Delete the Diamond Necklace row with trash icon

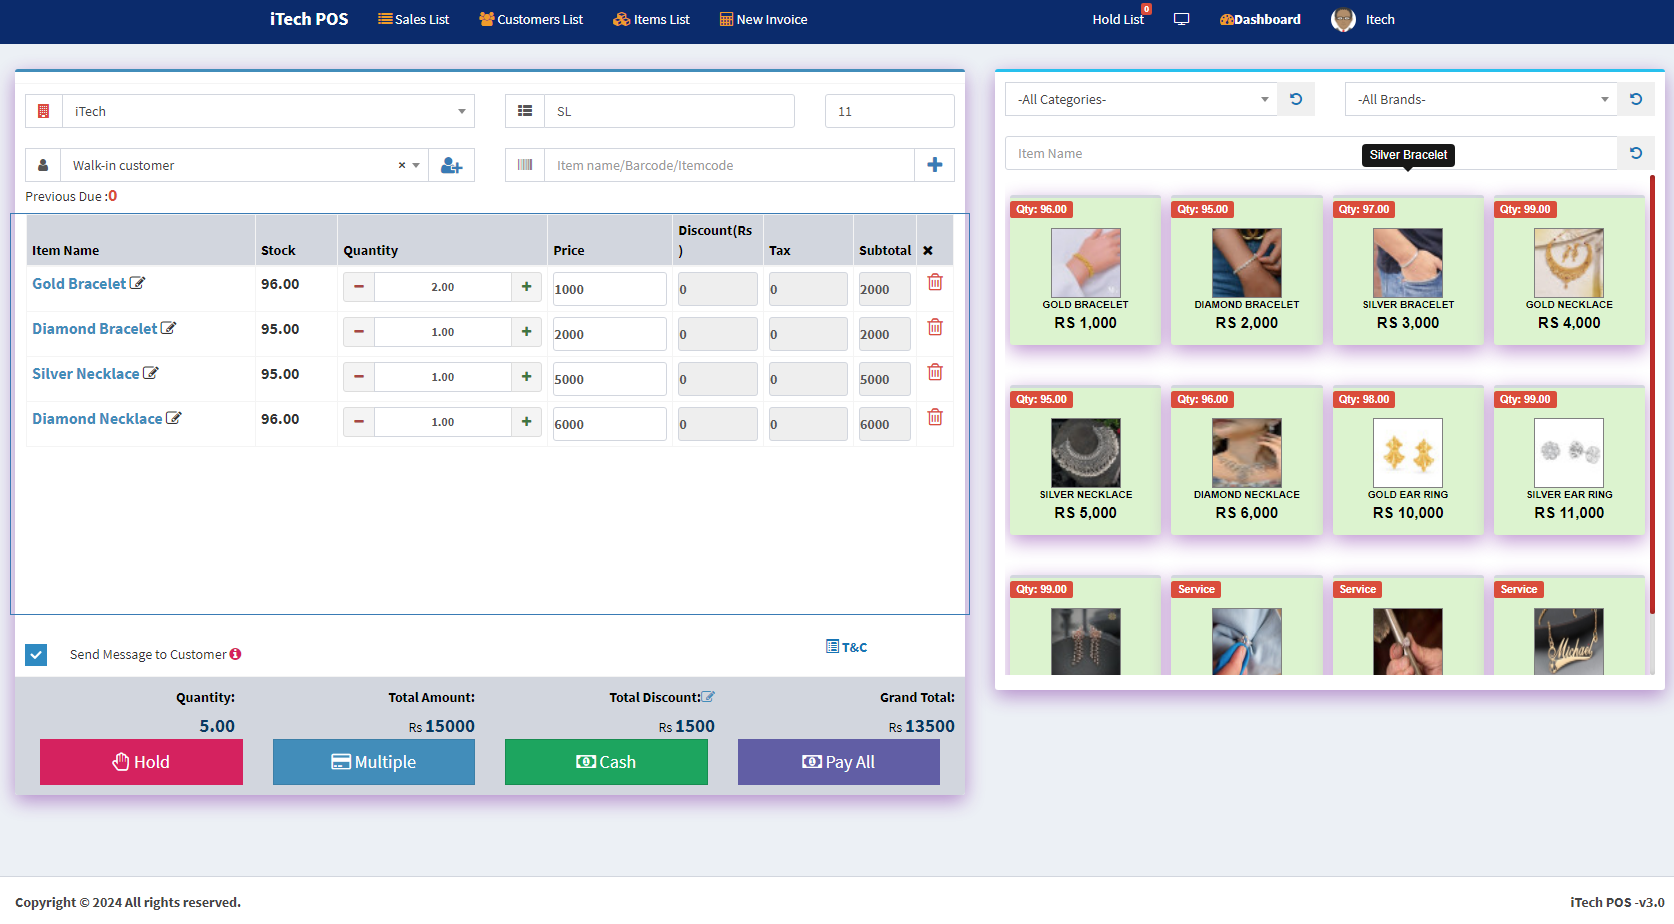[x=935, y=418]
